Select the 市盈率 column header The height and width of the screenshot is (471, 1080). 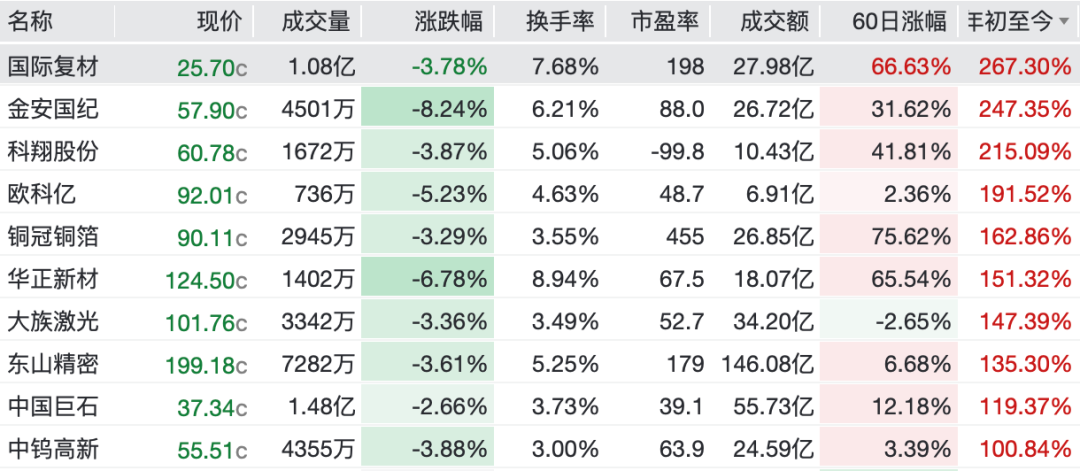coord(665,22)
